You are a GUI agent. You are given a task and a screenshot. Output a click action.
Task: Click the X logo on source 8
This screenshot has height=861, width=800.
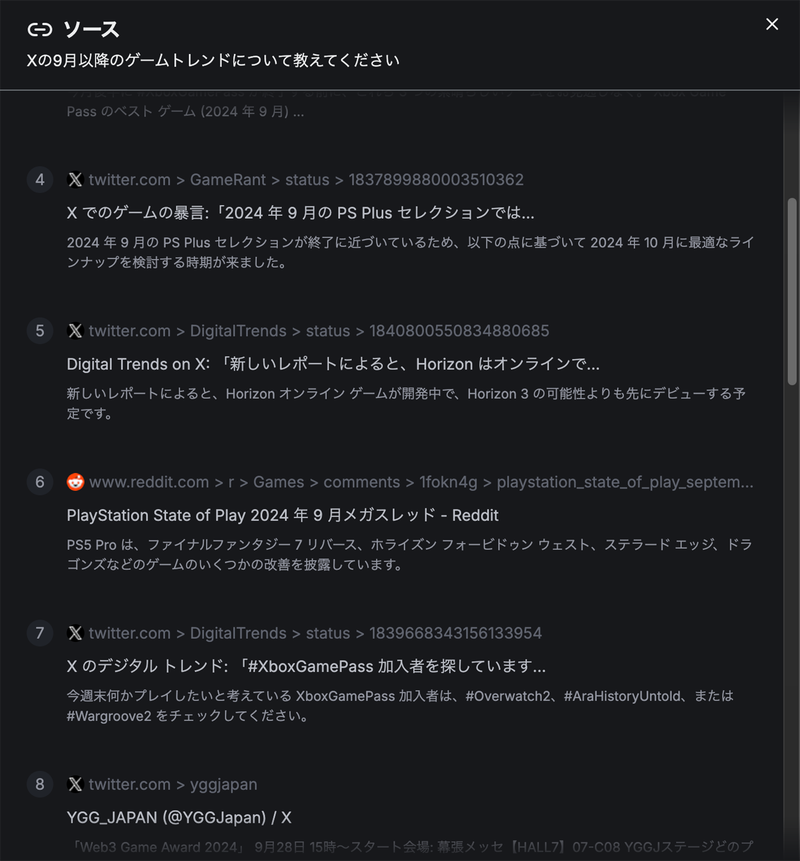pyautogui.click(x=75, y=784)
